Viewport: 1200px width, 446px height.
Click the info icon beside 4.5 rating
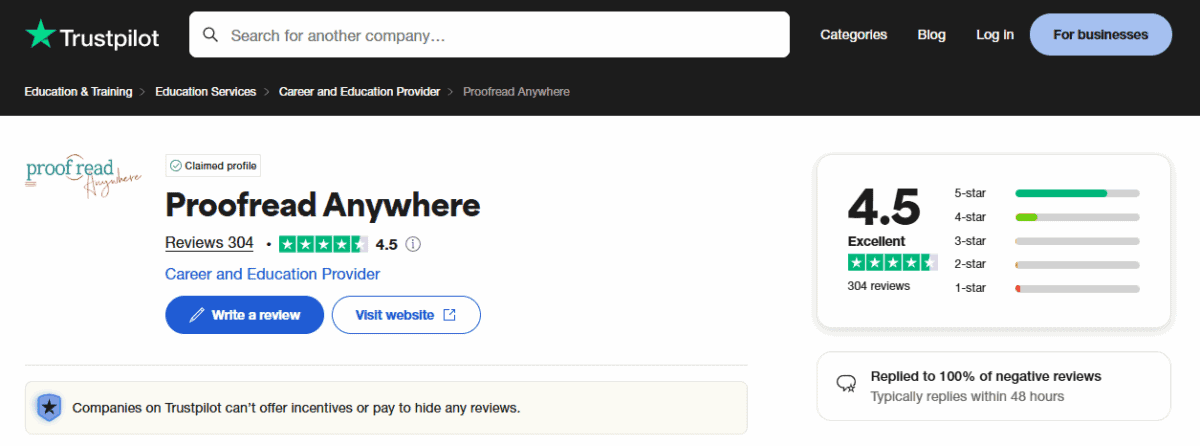413,244
